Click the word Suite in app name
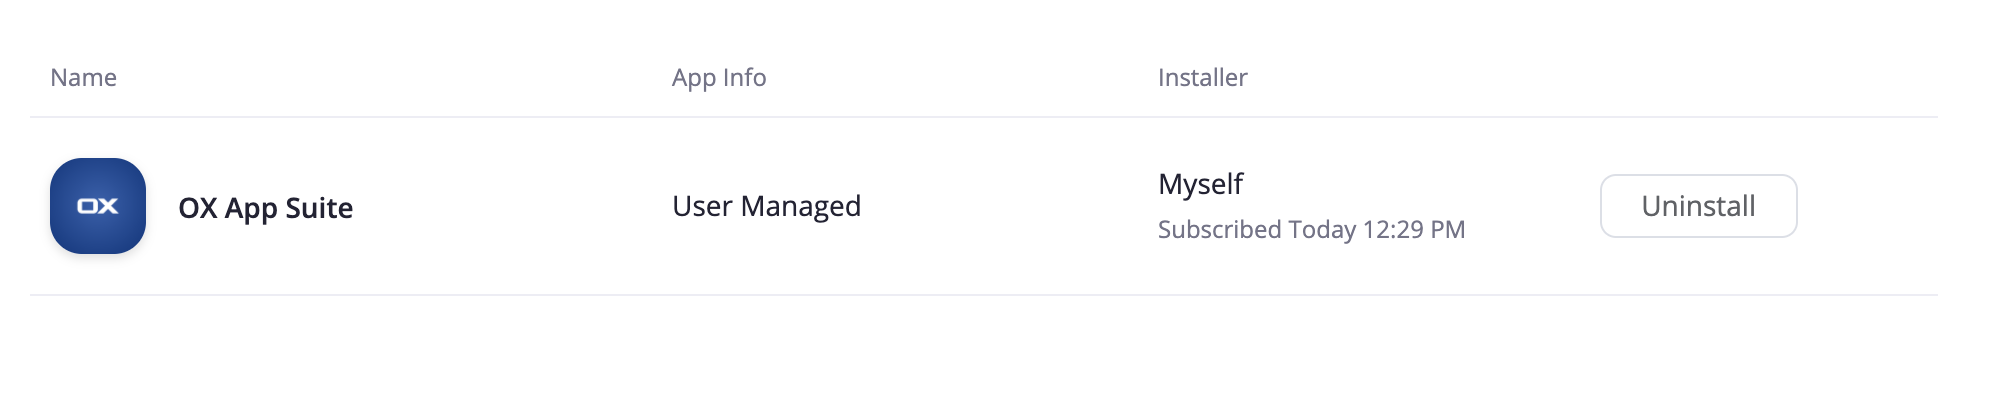 tap(319, 208)
